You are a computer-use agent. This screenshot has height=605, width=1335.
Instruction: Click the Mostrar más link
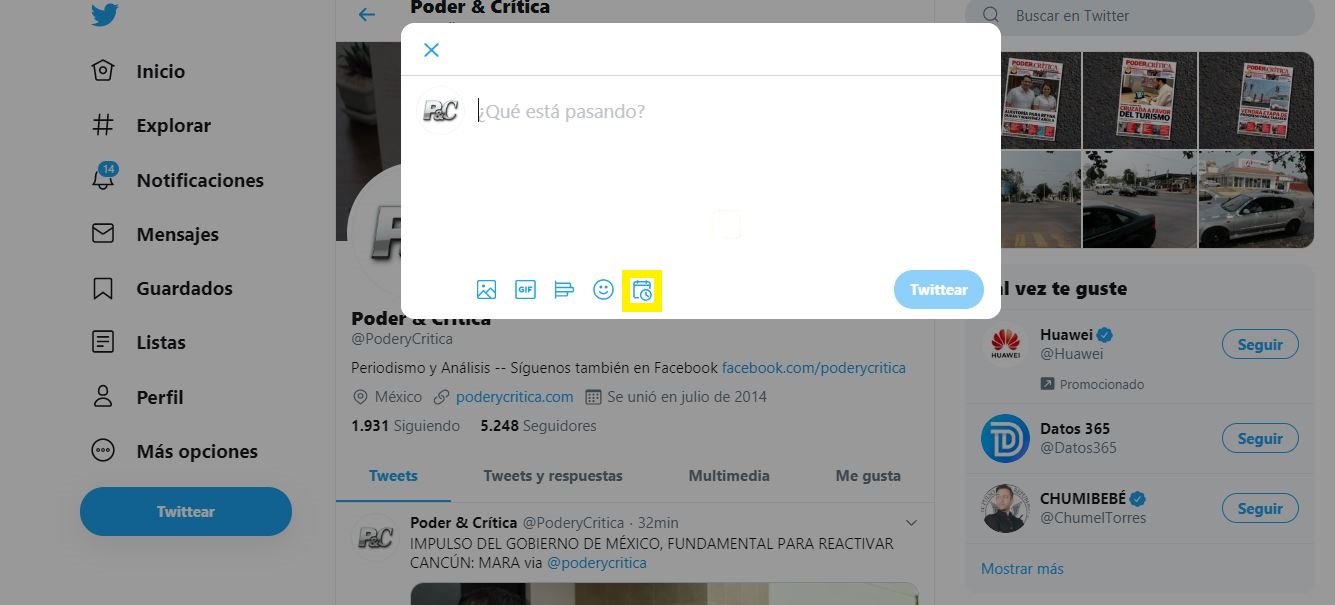point(1022,569)
